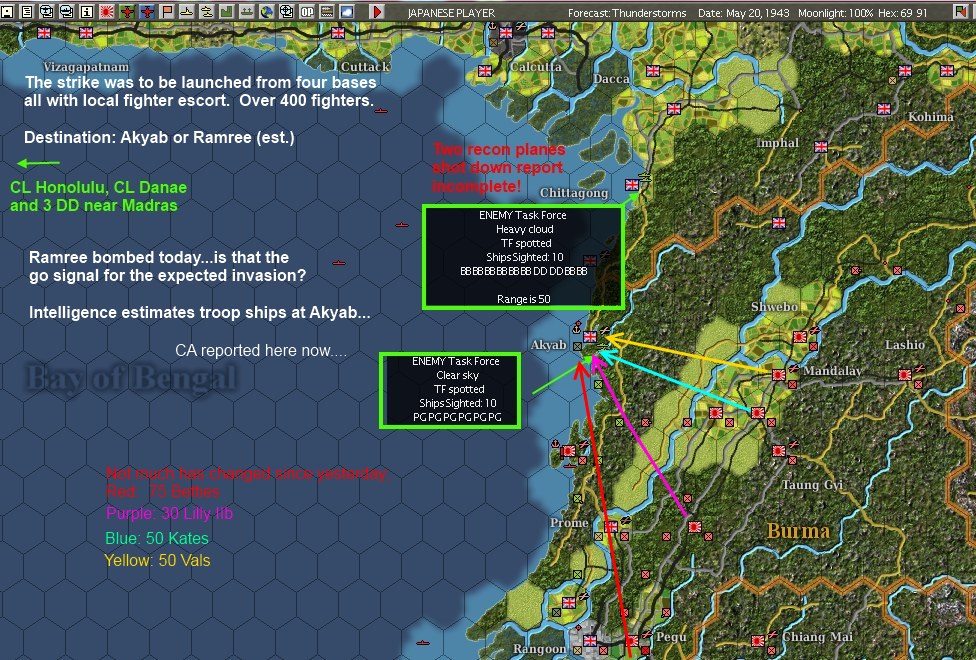Toggle night view with the moon icon
This screenshot has height=660, width=976.
[346, 10]
